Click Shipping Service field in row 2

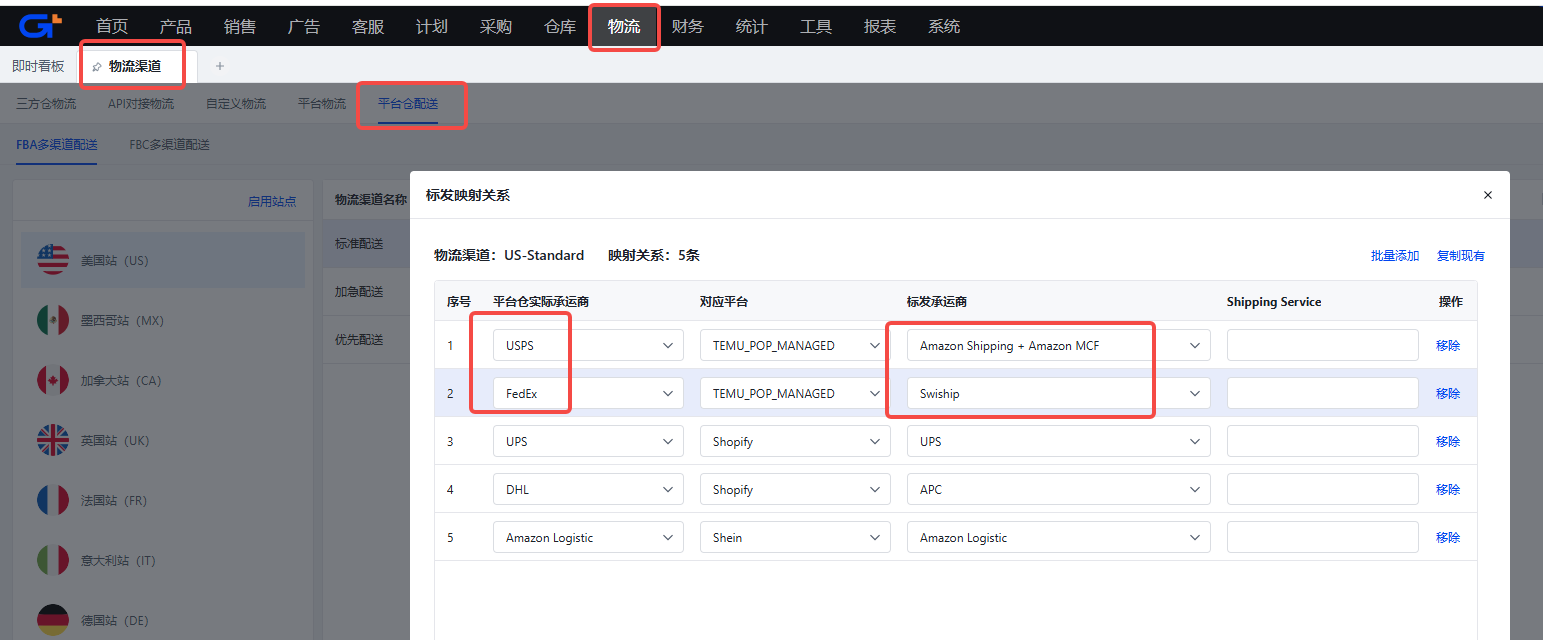pyautogui.click(x=1323, y=393)
